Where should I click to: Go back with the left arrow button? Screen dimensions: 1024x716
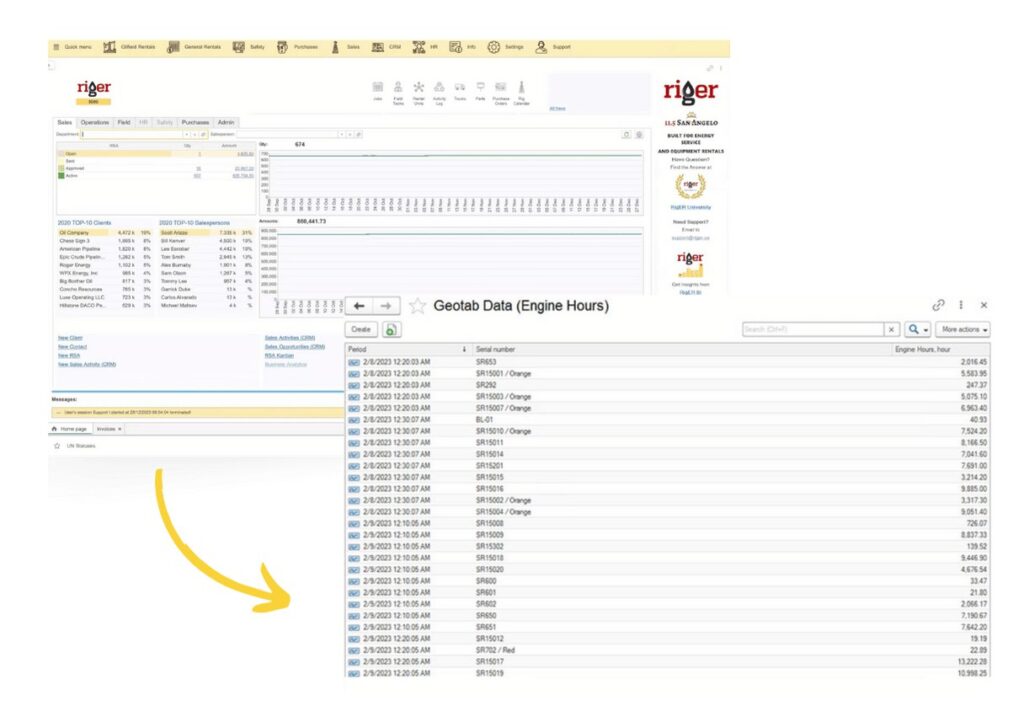tap(359, 306)
